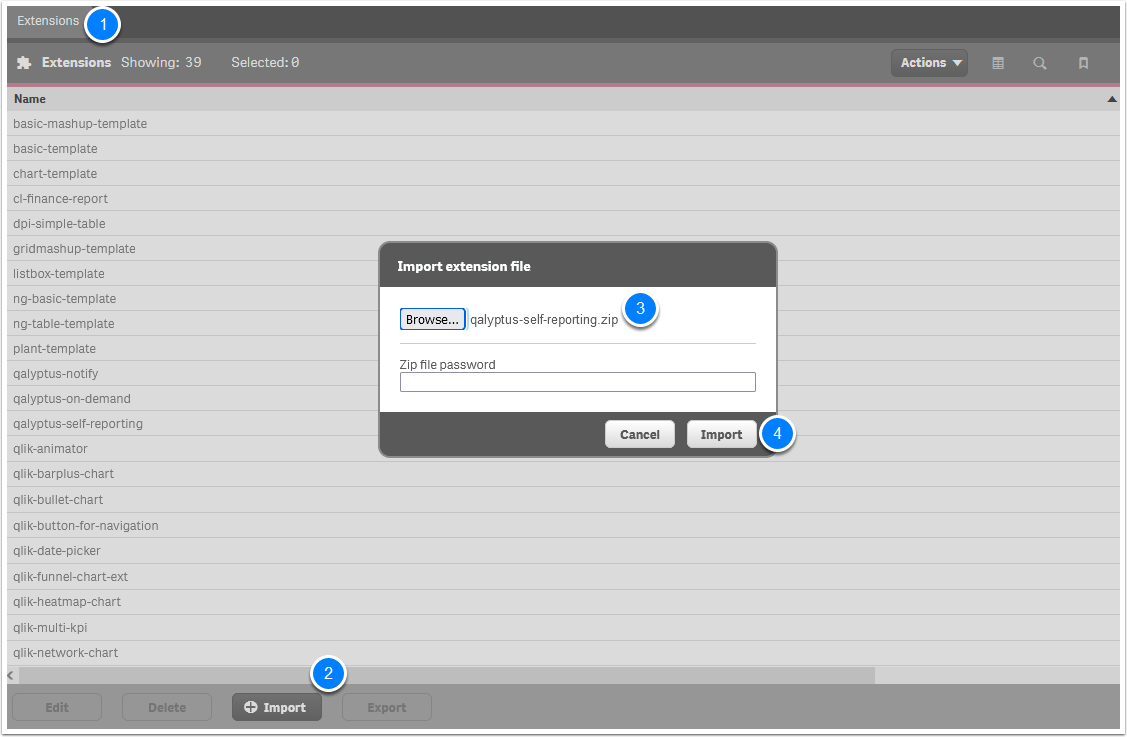Image resolution: width=1127 pixels, height=737 pixels.
Task: Switch to the Extensions tab
Action: coord(47,20)
